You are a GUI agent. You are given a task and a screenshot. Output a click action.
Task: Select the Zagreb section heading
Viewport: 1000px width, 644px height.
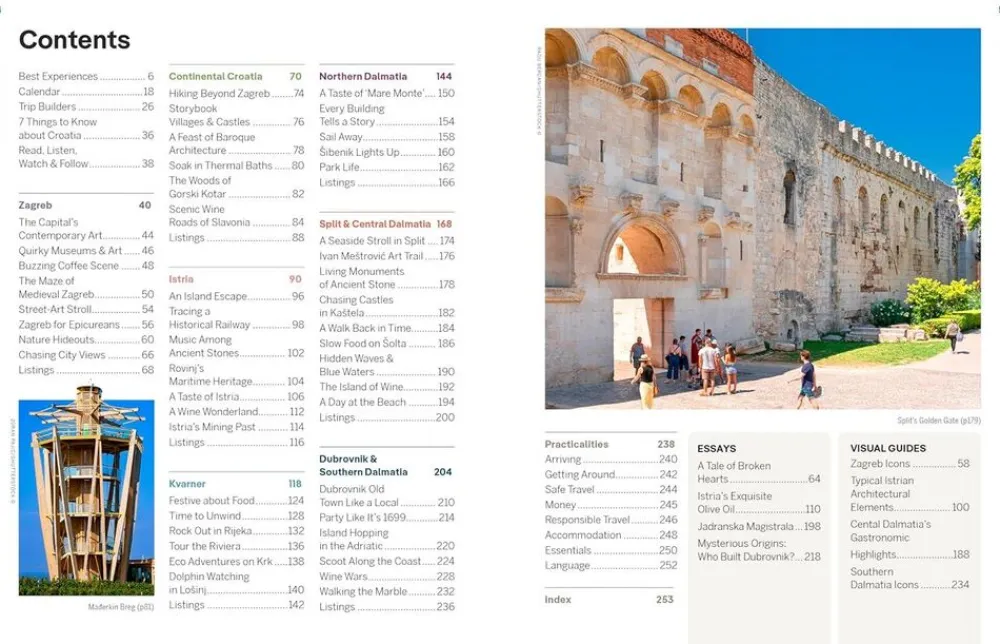[36, 205]
